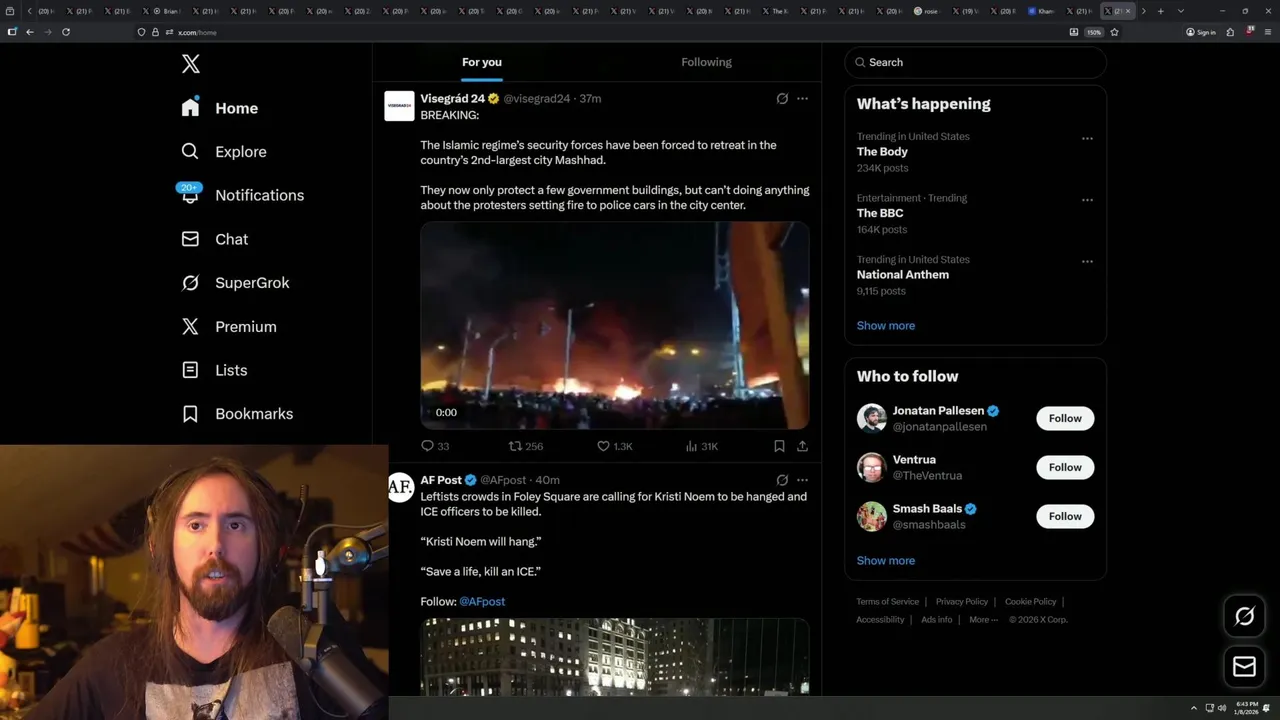Follow Jonatan Pallesen
Viewport: 1280px width, 720px height.
(1065, 418)
